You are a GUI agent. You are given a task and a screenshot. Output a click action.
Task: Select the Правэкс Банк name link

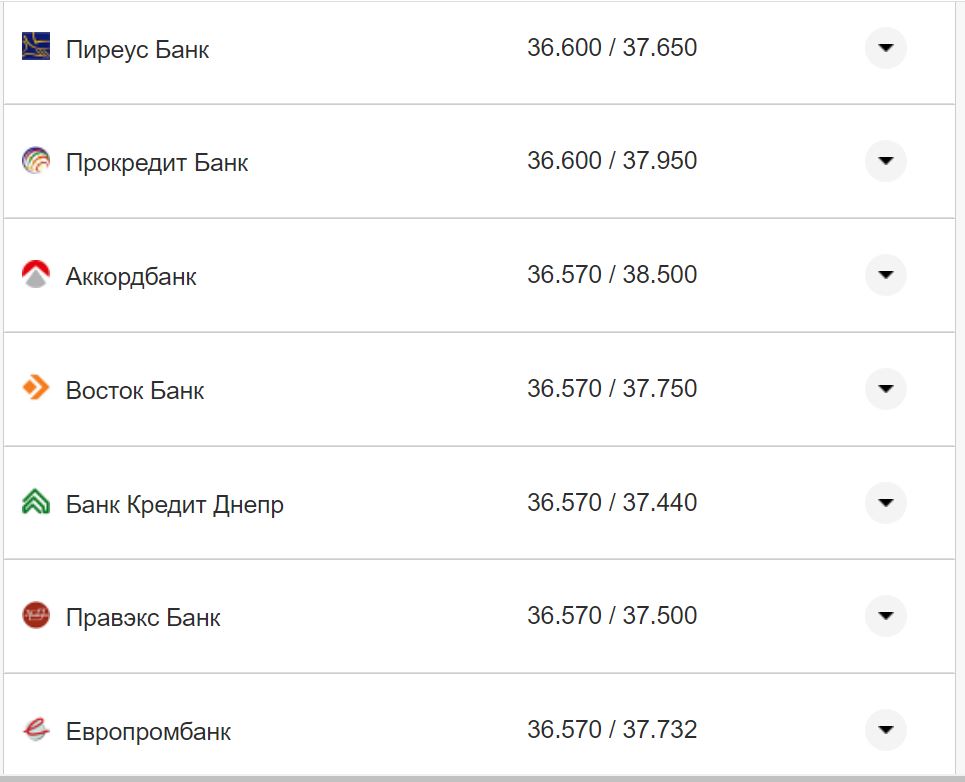141,617
